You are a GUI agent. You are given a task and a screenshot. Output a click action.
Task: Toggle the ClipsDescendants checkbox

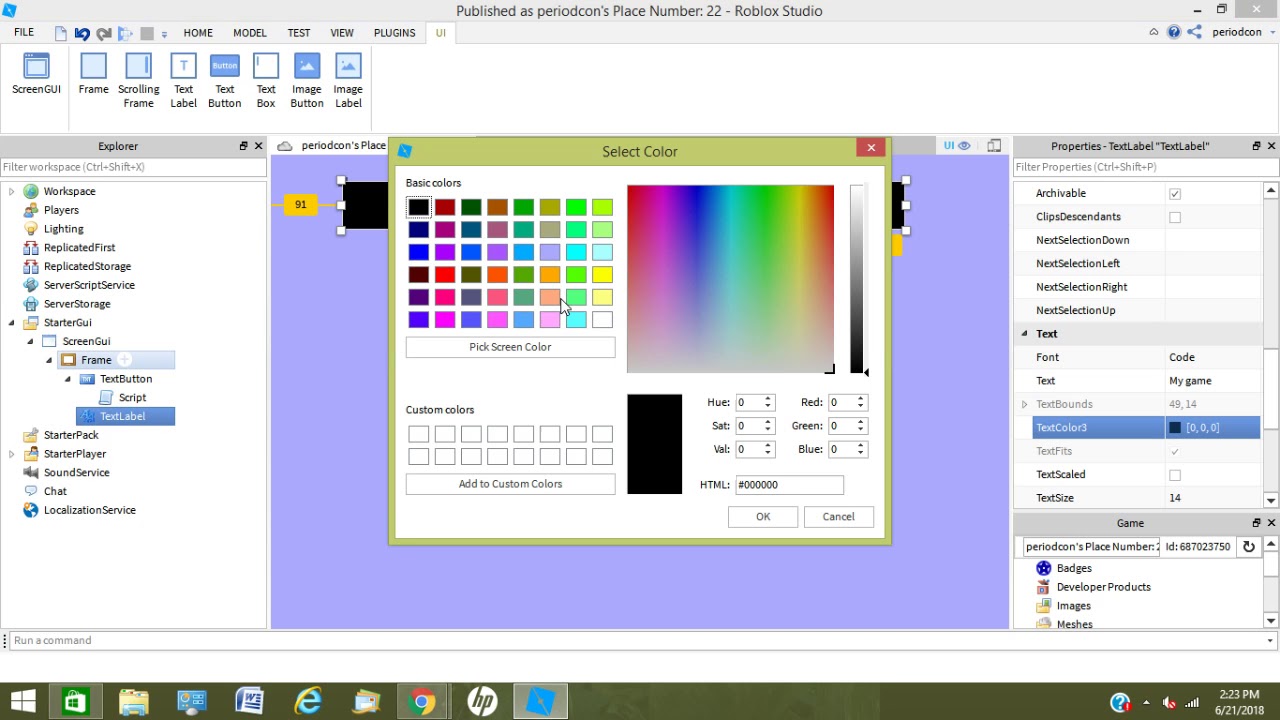(1175, 217)
